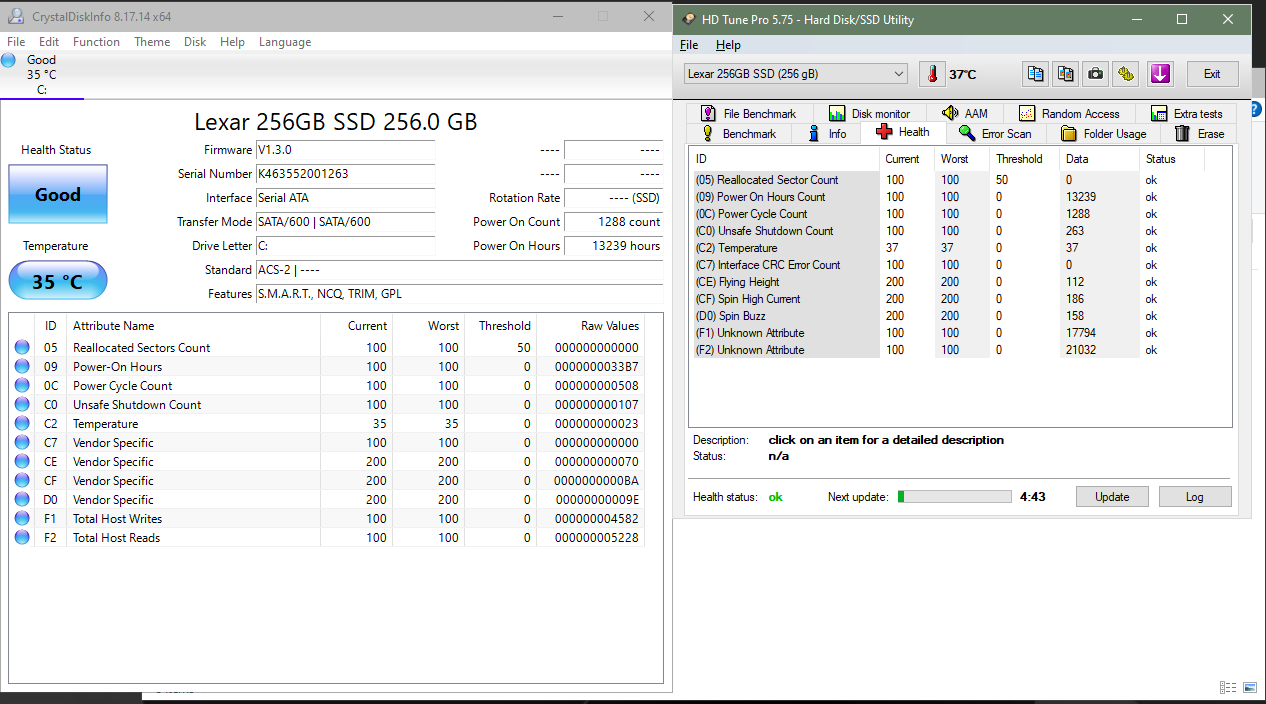Click the camera screenshot icon in HD Tune

tap(1095, 73)
